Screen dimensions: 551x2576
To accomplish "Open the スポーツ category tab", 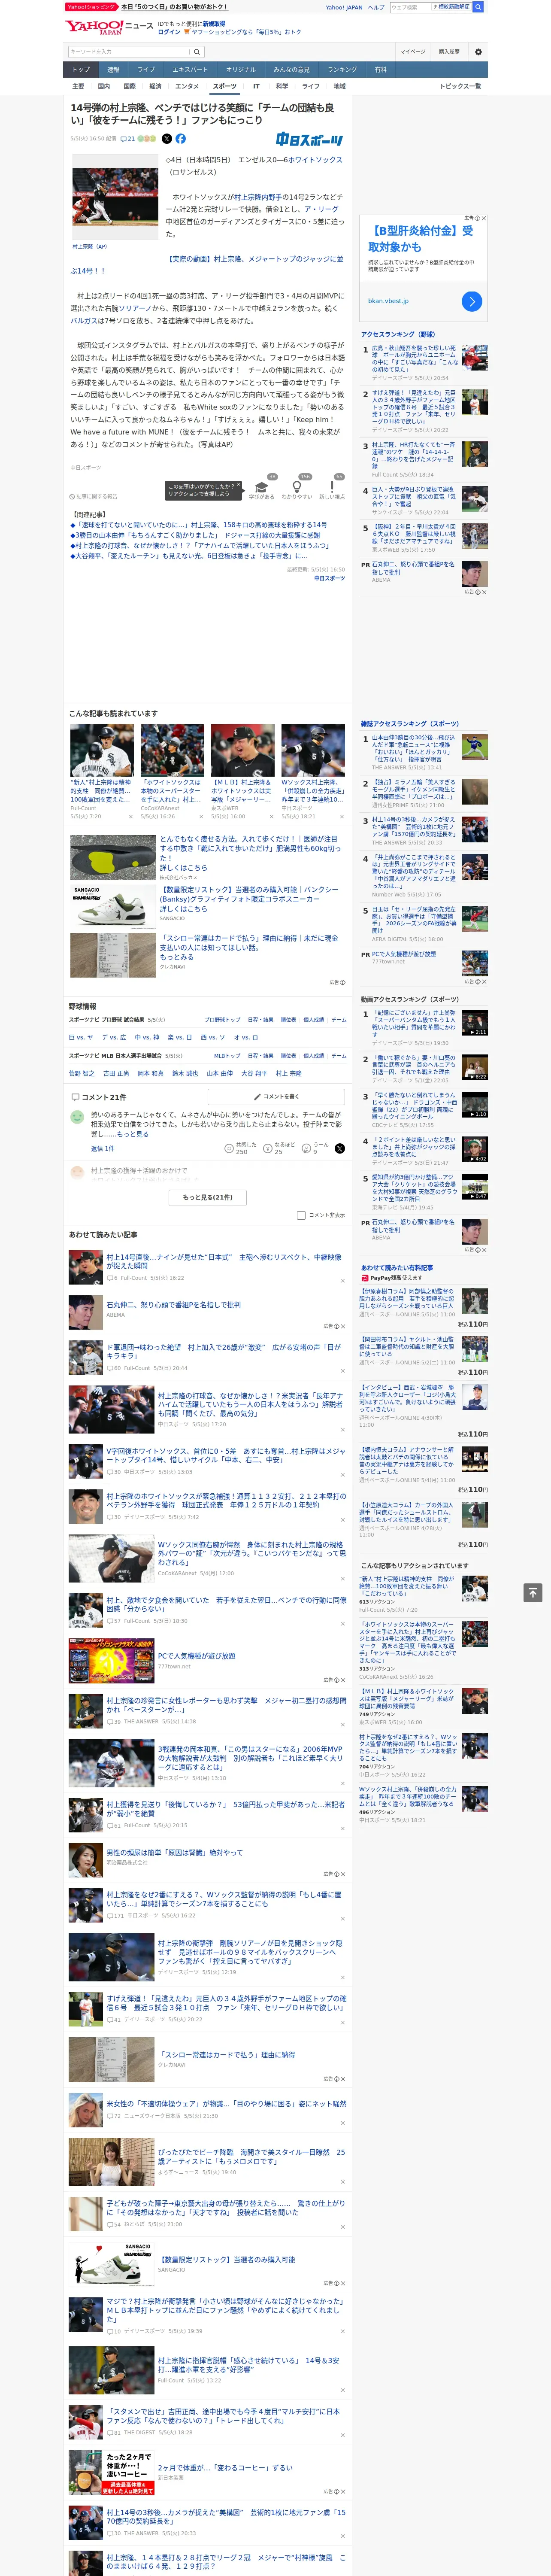I will click(225, 86).
